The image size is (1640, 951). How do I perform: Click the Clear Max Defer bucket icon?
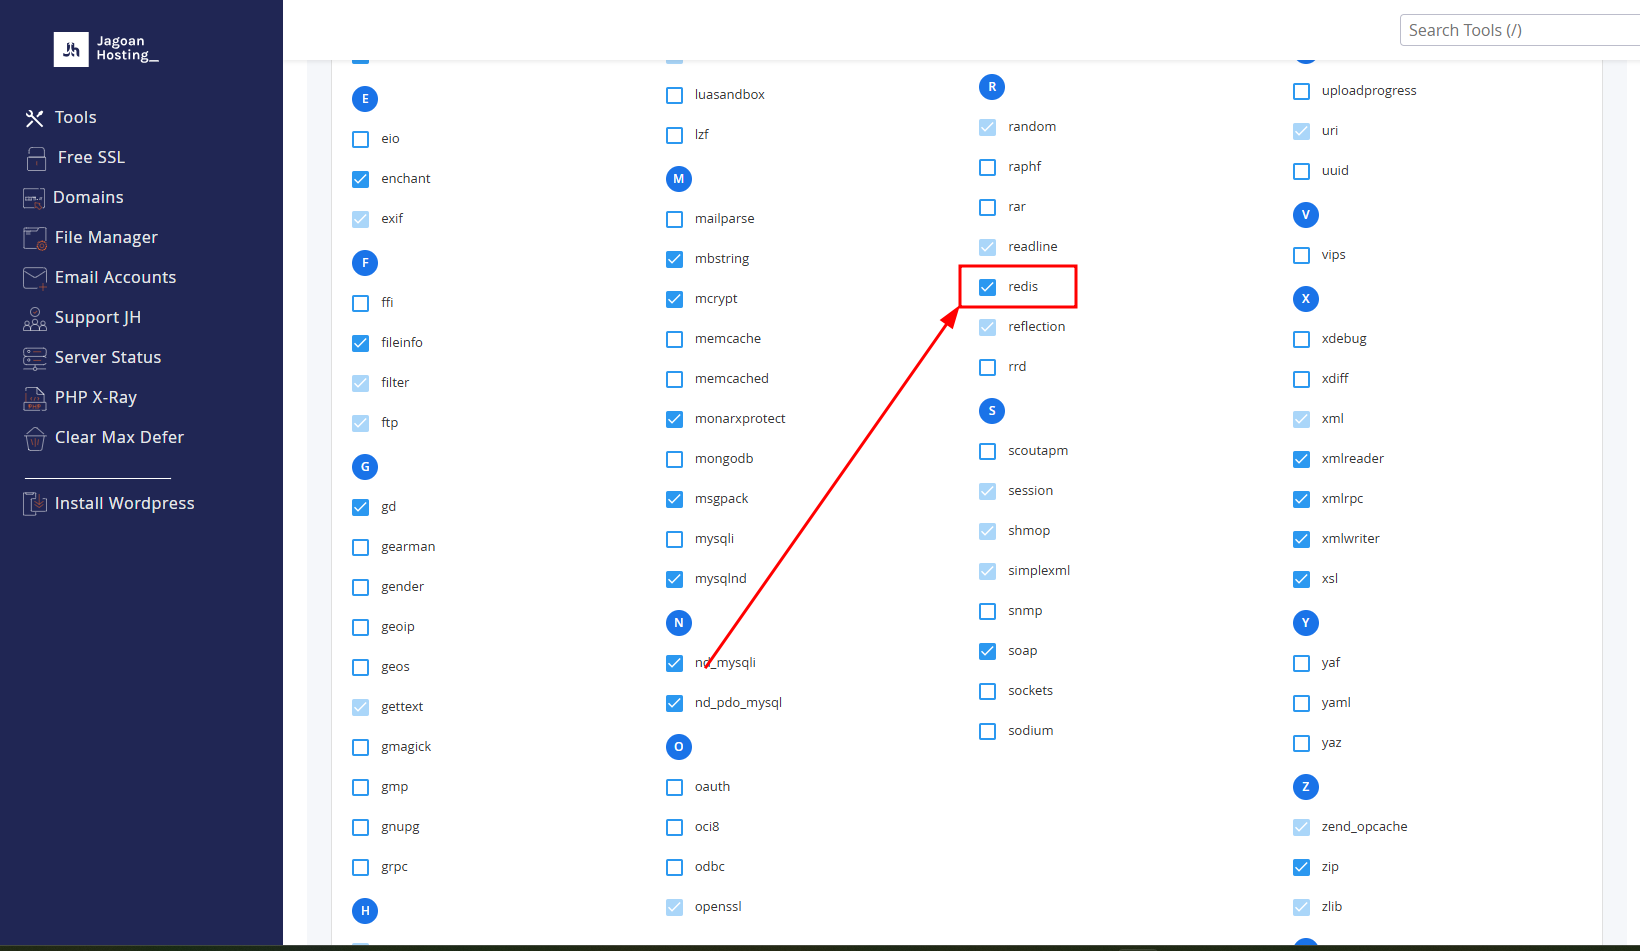(35, 438)
